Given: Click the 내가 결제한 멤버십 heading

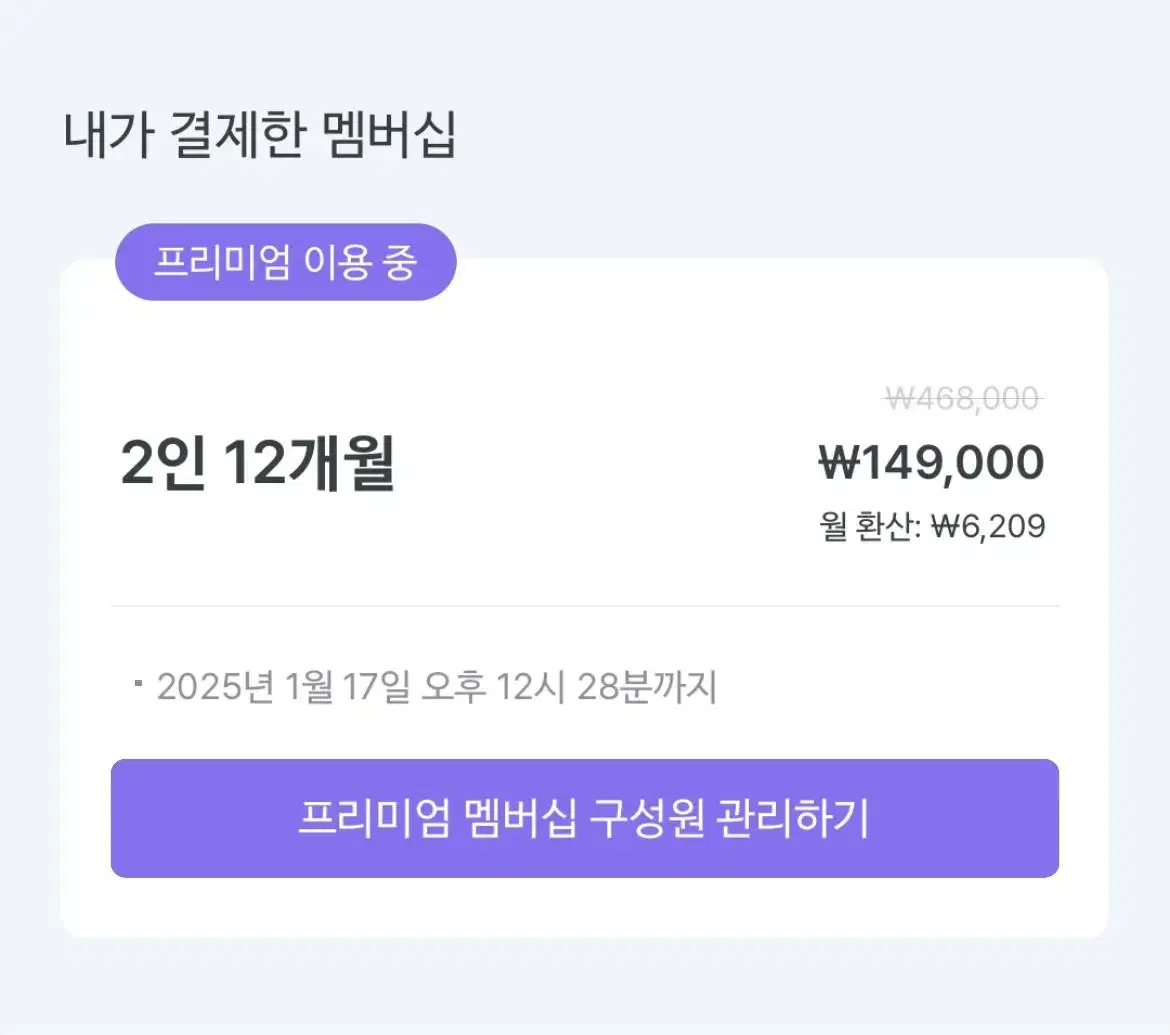Looking at the screenshot, I should 260,135.
